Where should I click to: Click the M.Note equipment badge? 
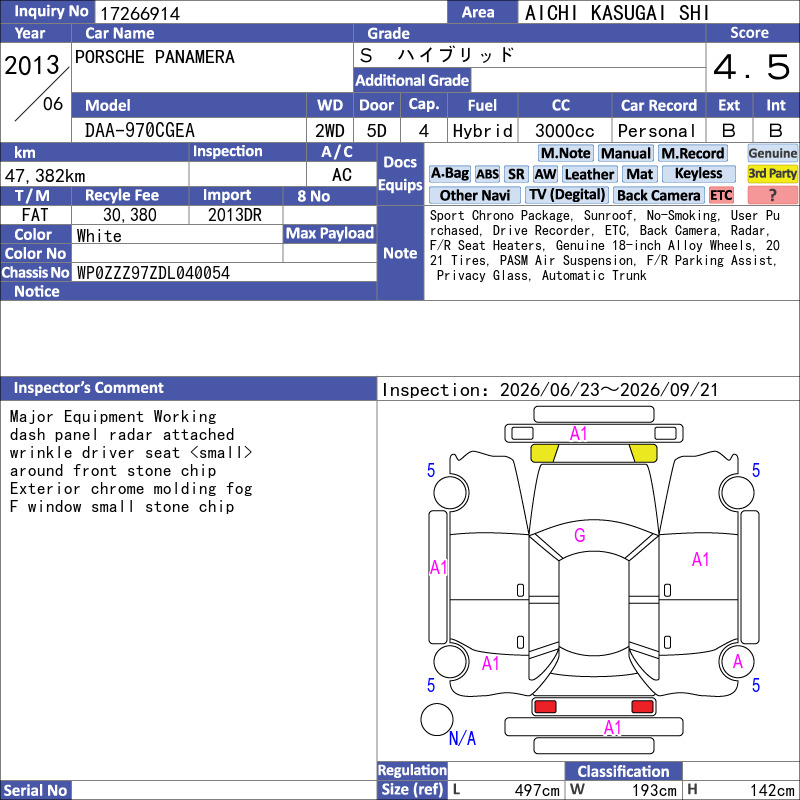(565, 153)
